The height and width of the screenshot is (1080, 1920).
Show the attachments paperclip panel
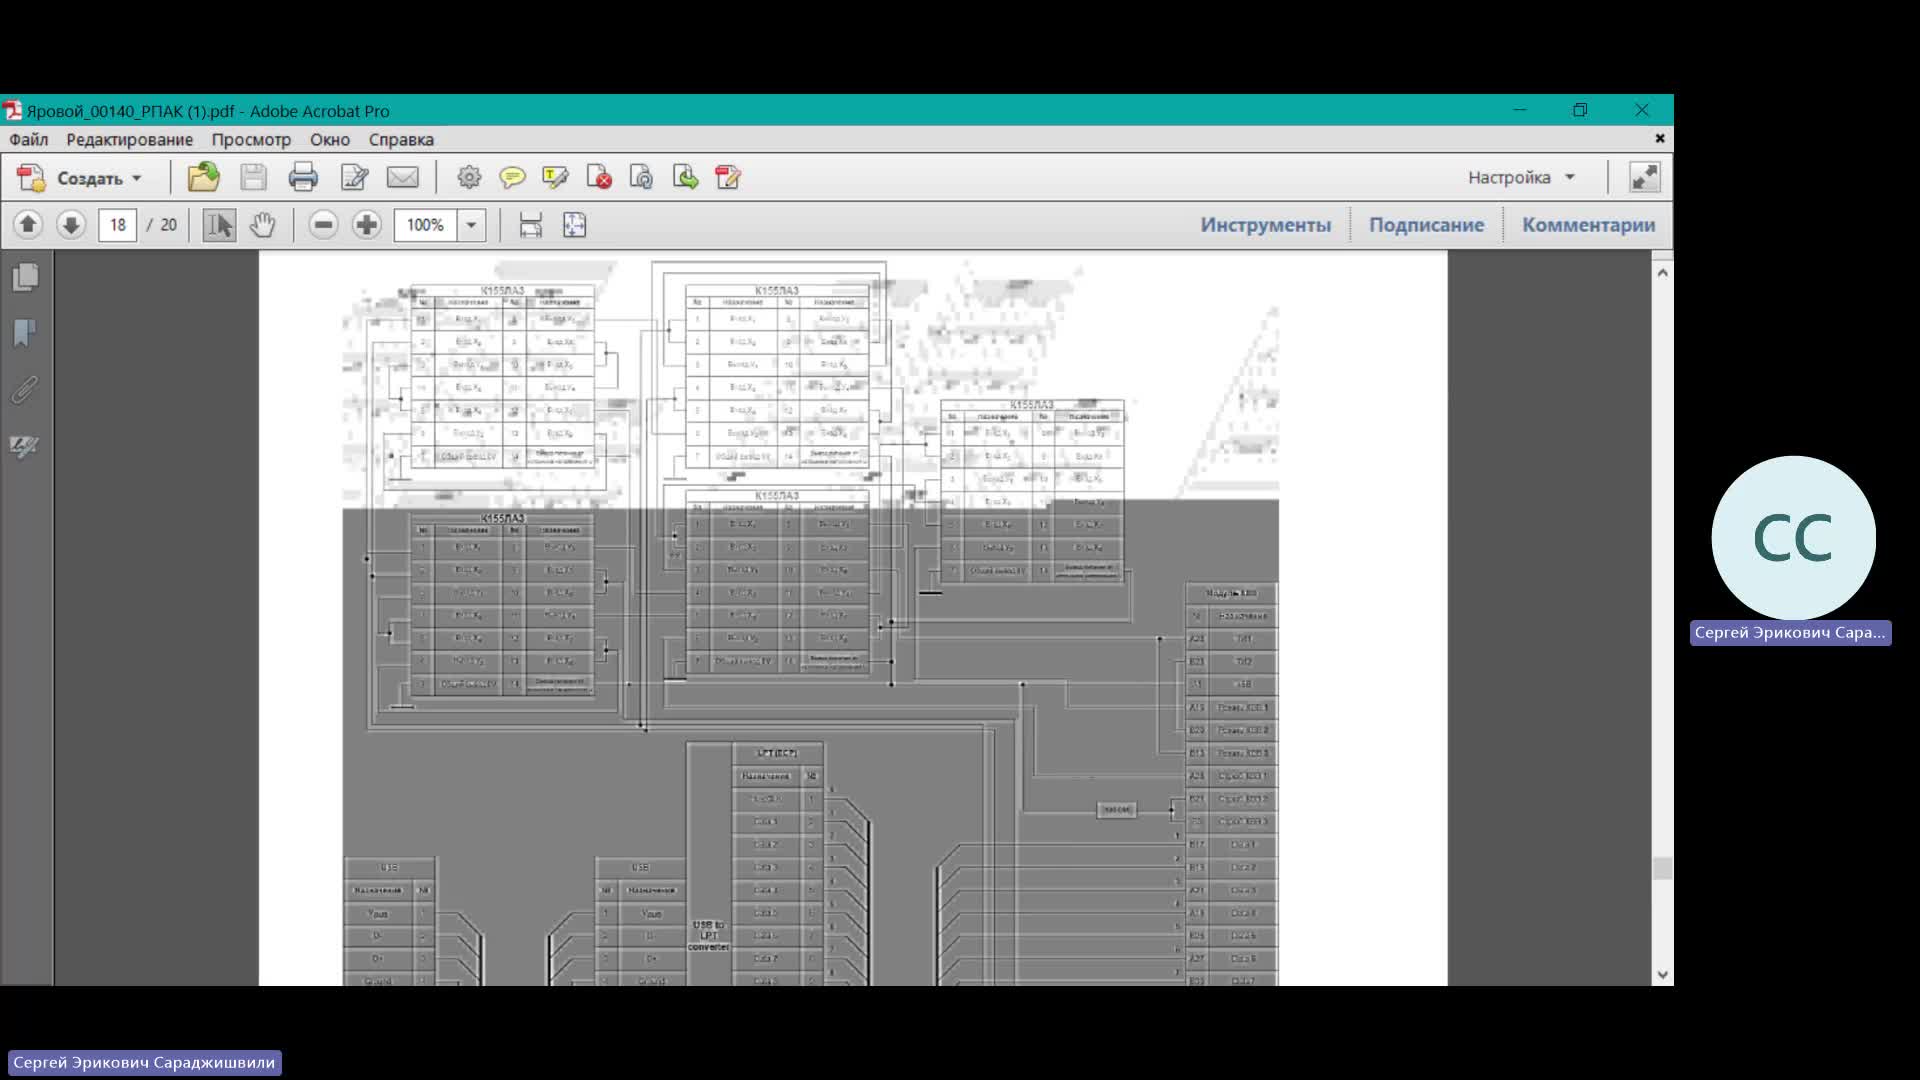(x=26, y=389)
